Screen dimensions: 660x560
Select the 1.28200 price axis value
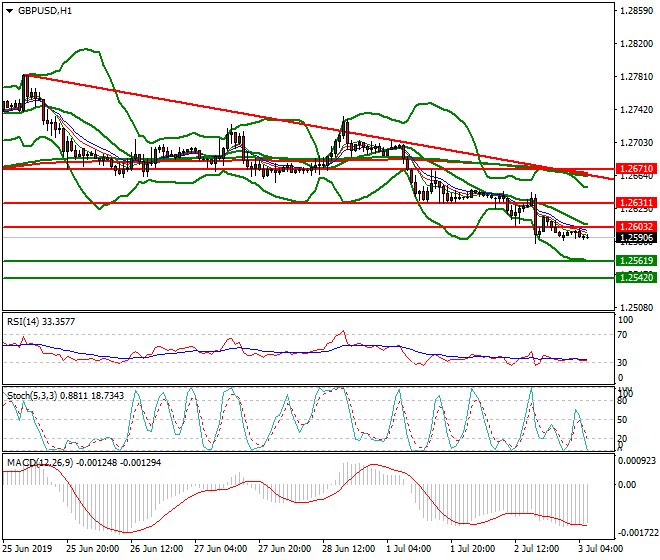tap(637, 44)
